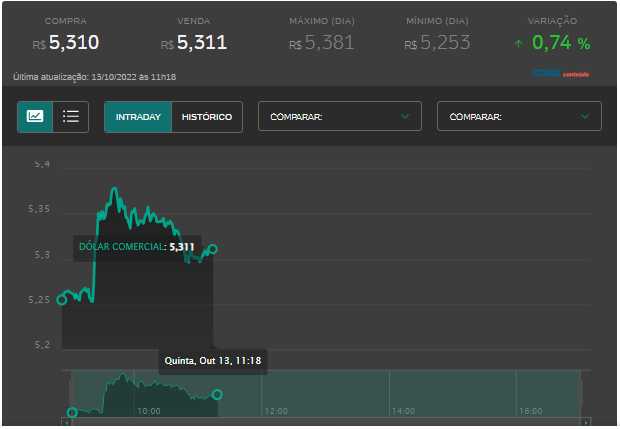Open the first Comparar dropdown

[340, 117]
